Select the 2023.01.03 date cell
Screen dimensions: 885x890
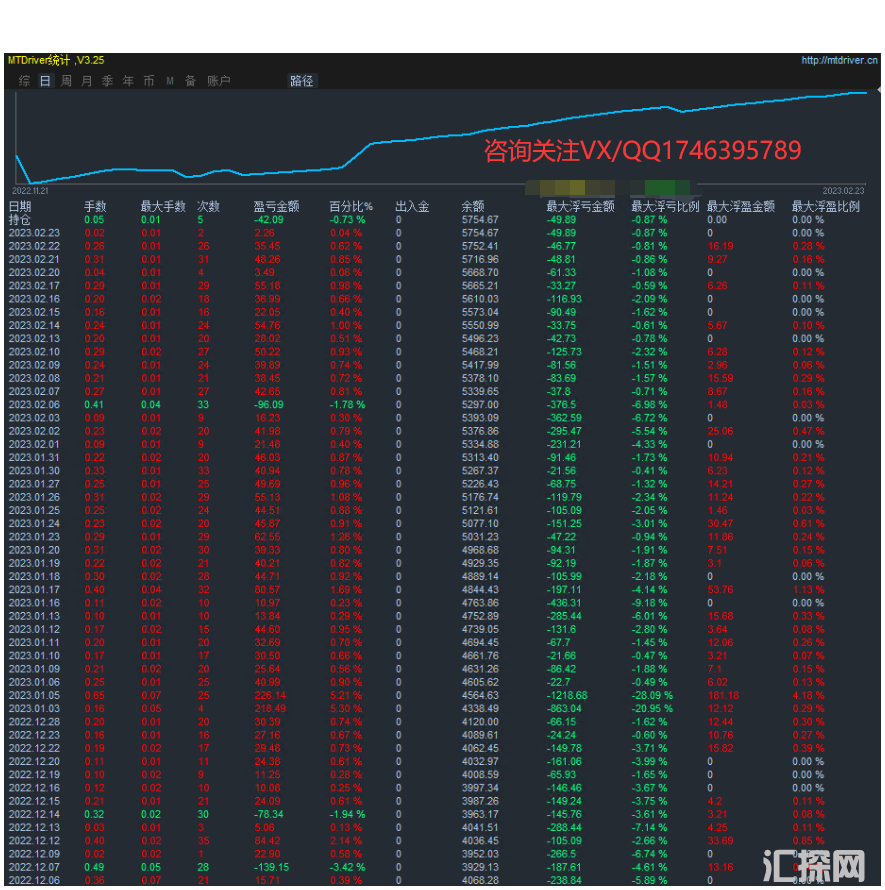coord(34,709)
